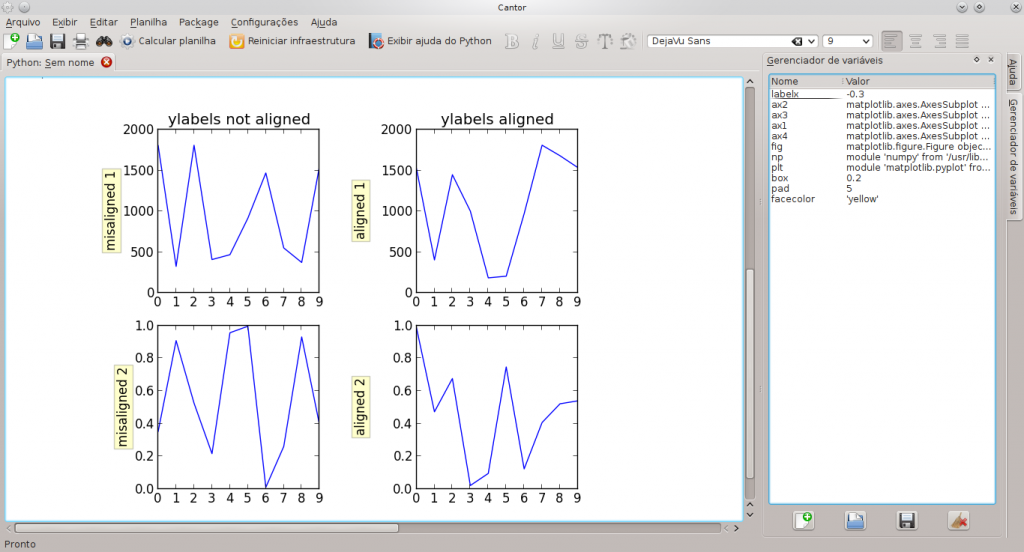The image size is (1024, 552).
Task: Add a new variable in variable manager
Action: (803, 521)
